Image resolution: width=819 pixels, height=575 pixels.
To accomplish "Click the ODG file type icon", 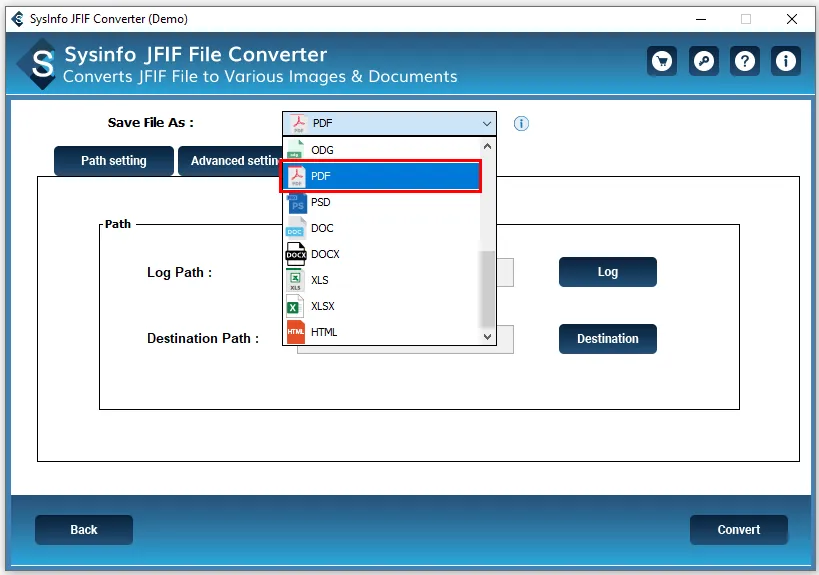I will pyautogui.click(x=296, y=149).
